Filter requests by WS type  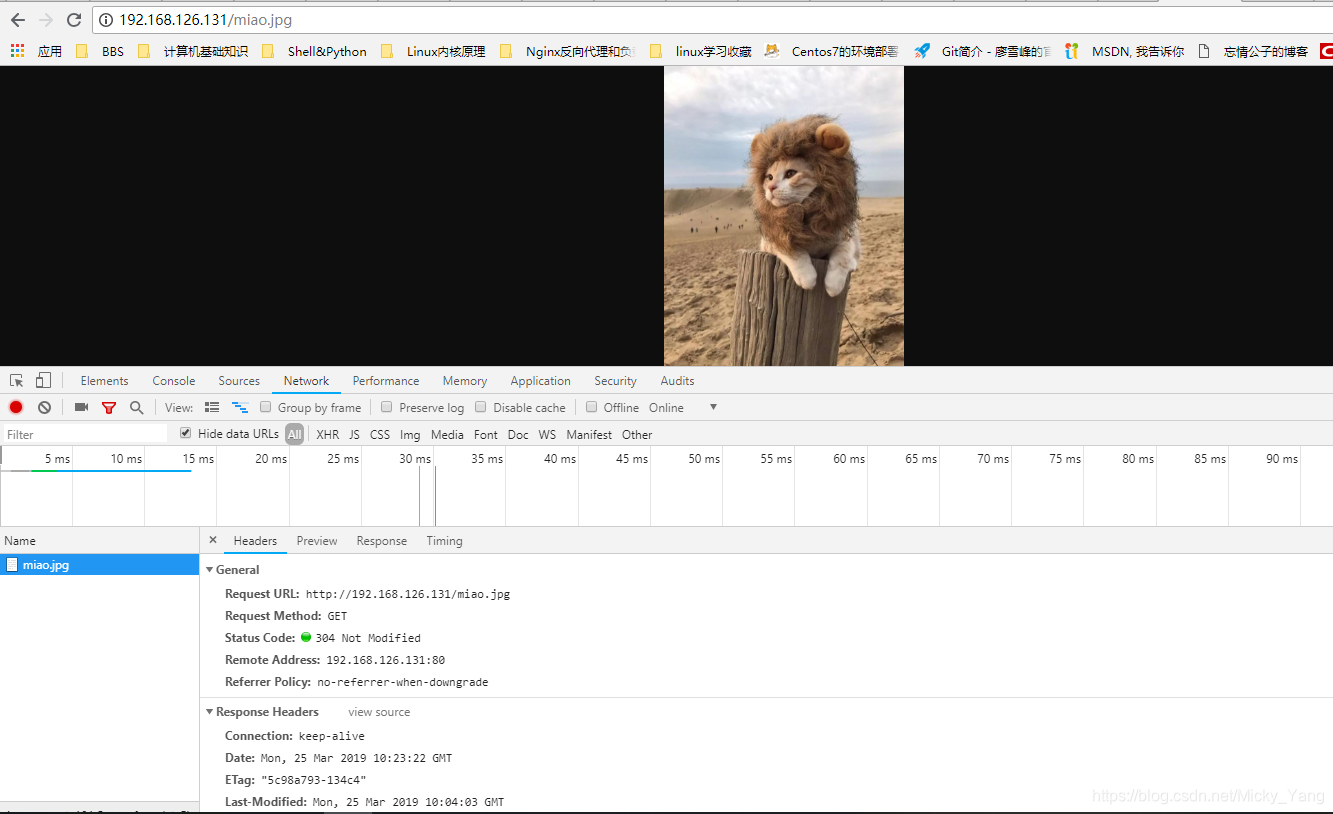(x=547, y=434)
